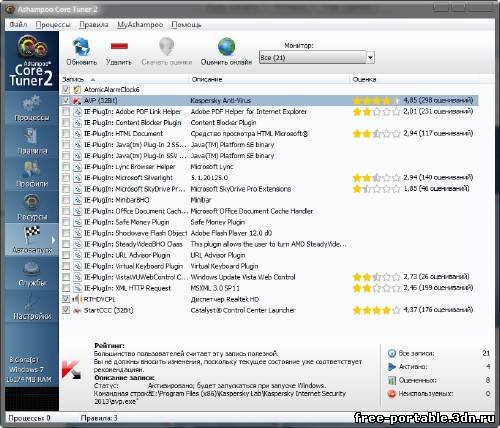Screen dimensions: 500x428
Task: Open the Монитор dropdown arrow
Action: pos(370,58)
